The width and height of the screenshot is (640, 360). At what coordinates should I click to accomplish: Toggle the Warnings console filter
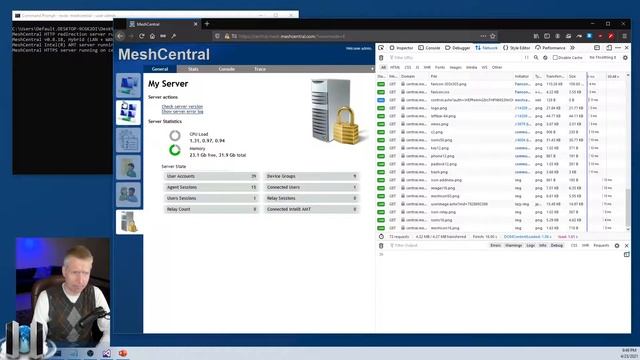tap(513, 246)
